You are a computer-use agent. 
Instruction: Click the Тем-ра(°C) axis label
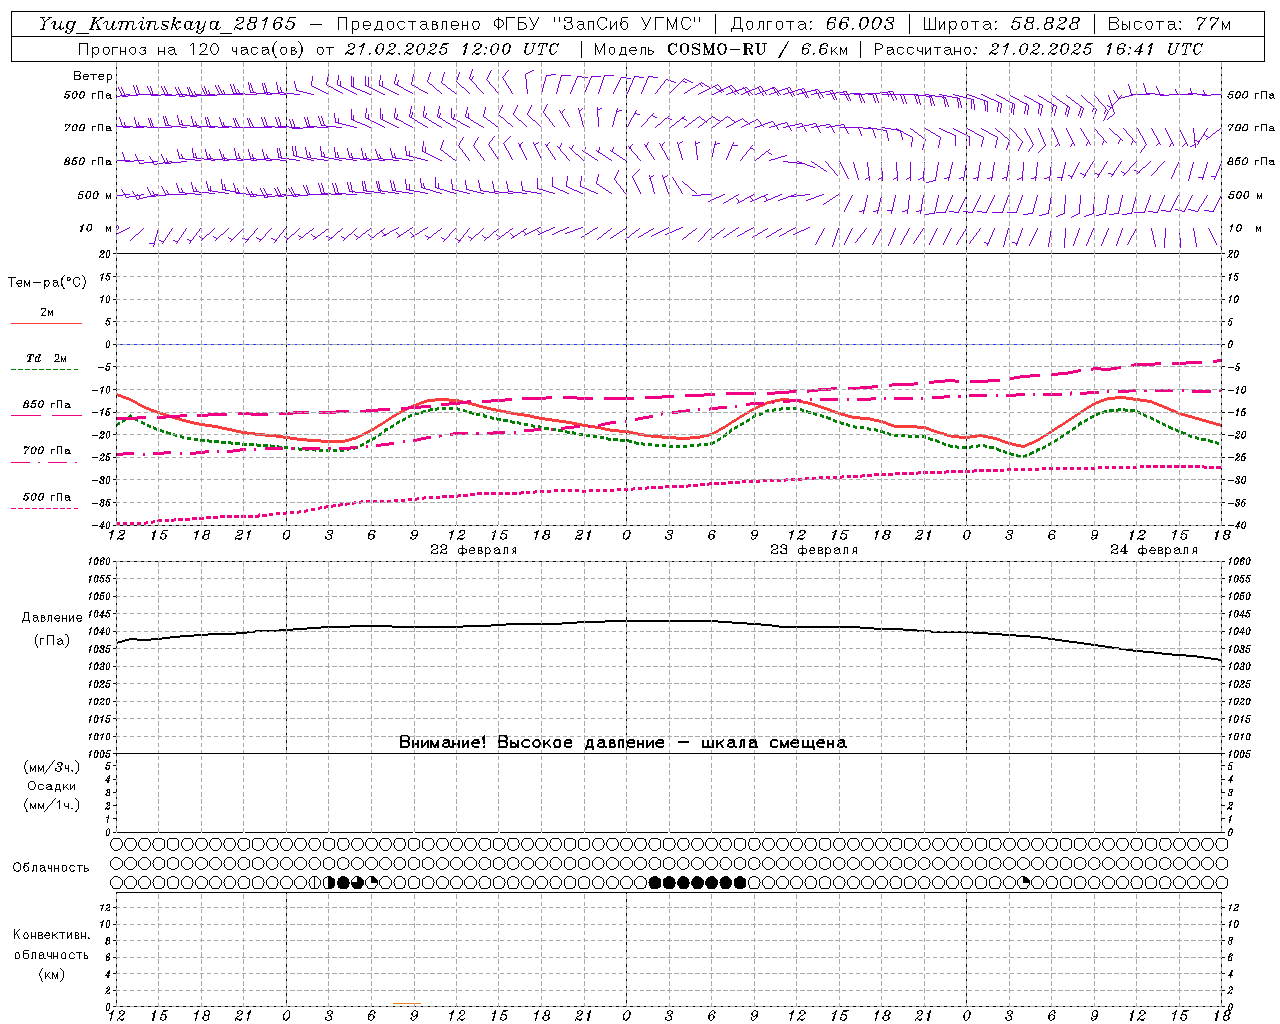tap(47, 283)
